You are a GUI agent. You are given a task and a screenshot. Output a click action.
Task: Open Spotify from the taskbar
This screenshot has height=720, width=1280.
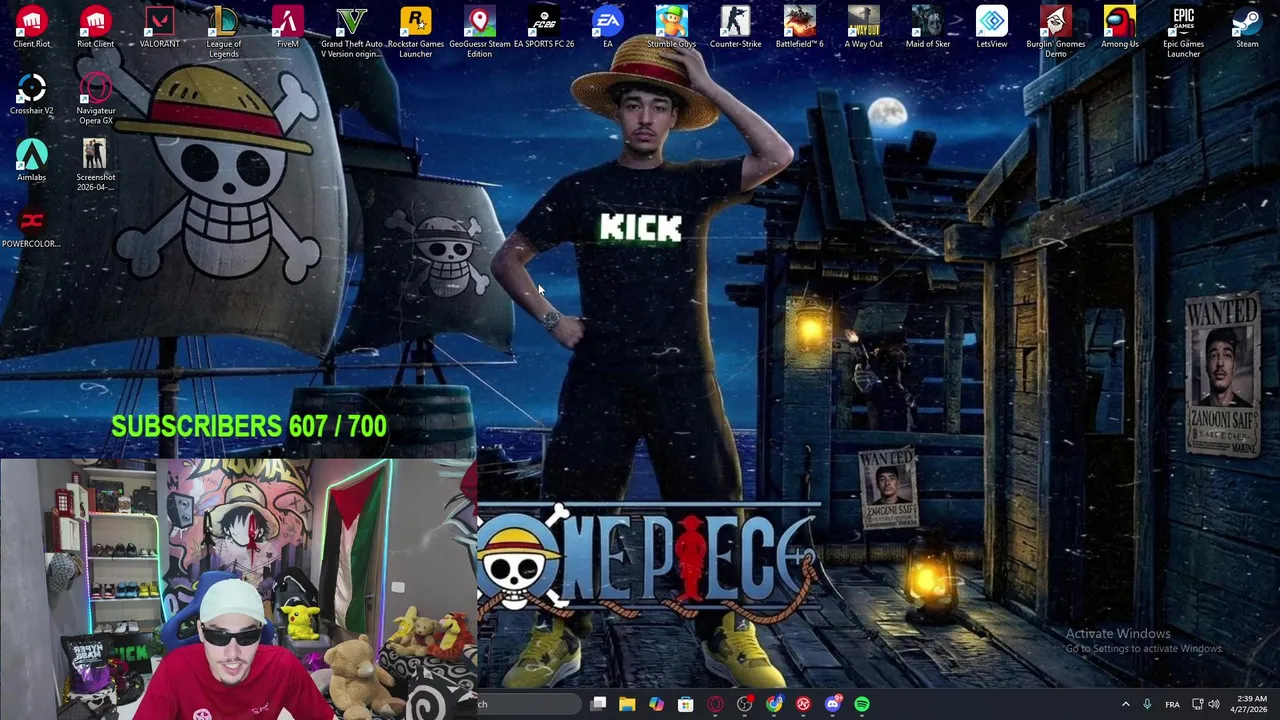coord(862,704)
